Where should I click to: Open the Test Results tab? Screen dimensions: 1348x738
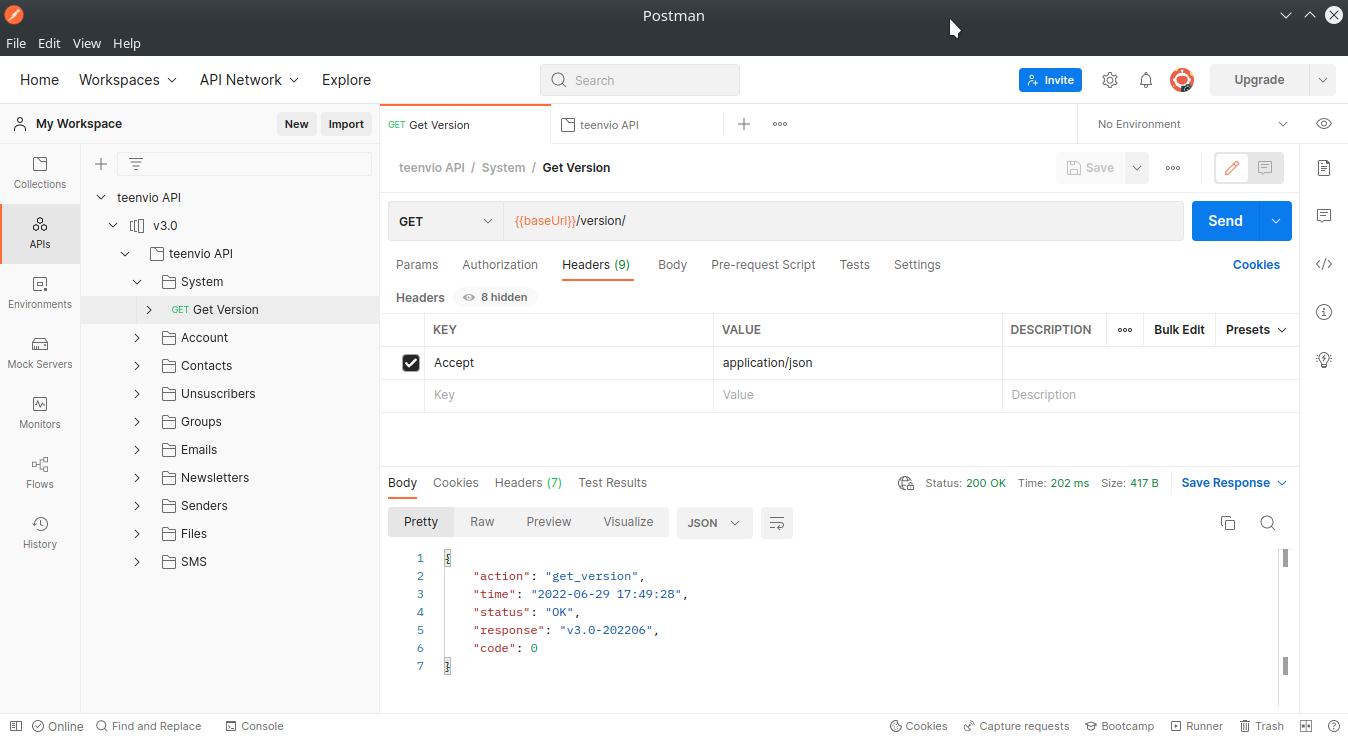[612, 483]
